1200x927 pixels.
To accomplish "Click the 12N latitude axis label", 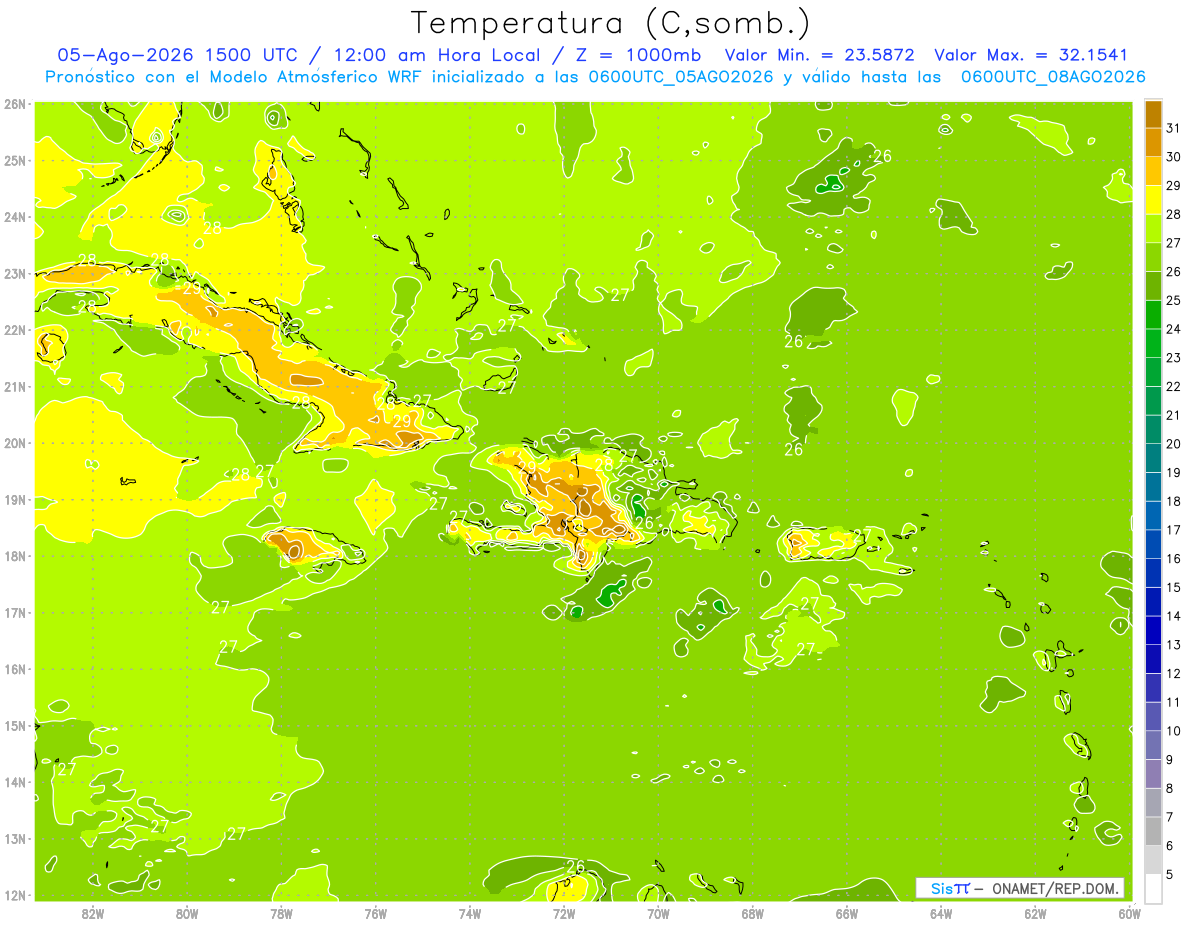I will tap(15, 895).
